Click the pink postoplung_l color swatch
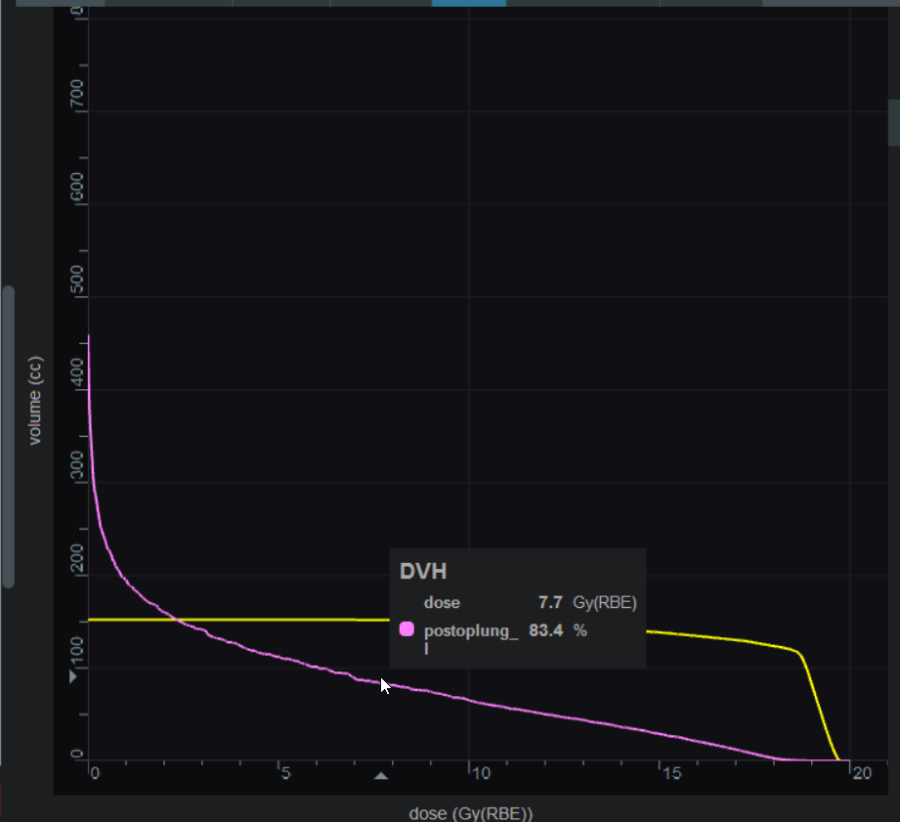This screenshot has height=822, width=900. [407, 630]
